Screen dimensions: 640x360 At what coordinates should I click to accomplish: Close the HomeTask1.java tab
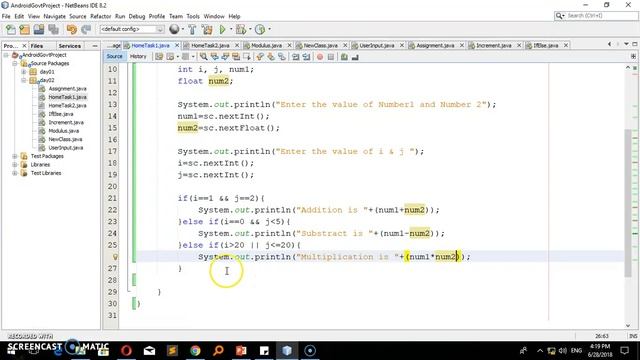[x=177, y=45]
